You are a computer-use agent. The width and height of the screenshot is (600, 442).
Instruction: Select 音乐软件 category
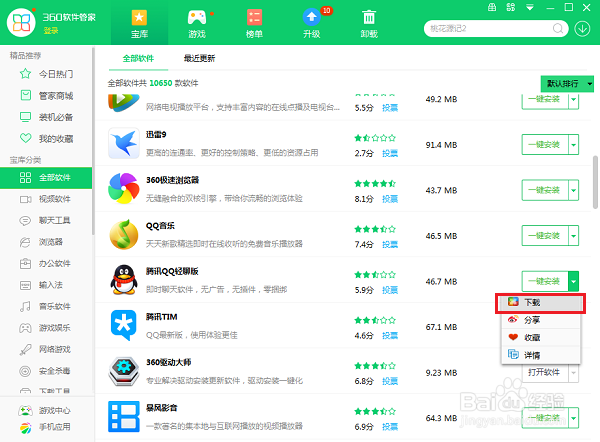pos(46,306)
